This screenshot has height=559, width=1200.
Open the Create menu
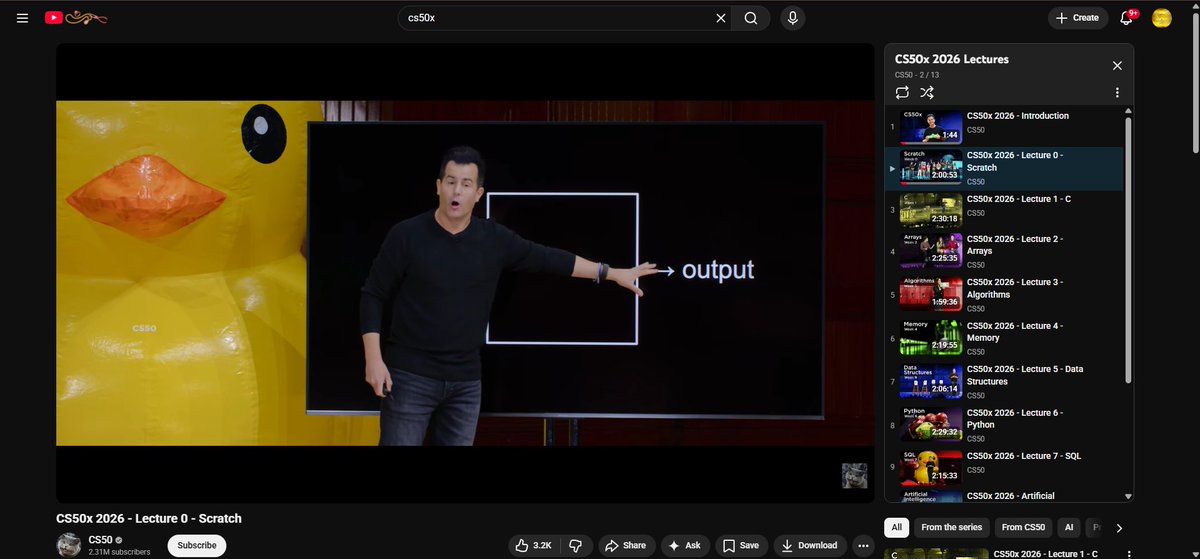pos(1078,18)
